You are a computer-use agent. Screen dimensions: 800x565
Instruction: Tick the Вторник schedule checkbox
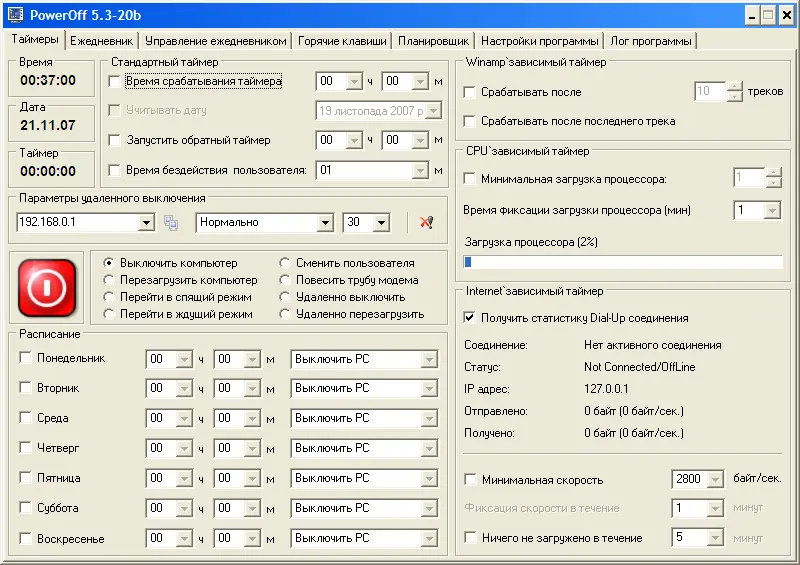tap(25, 387)
